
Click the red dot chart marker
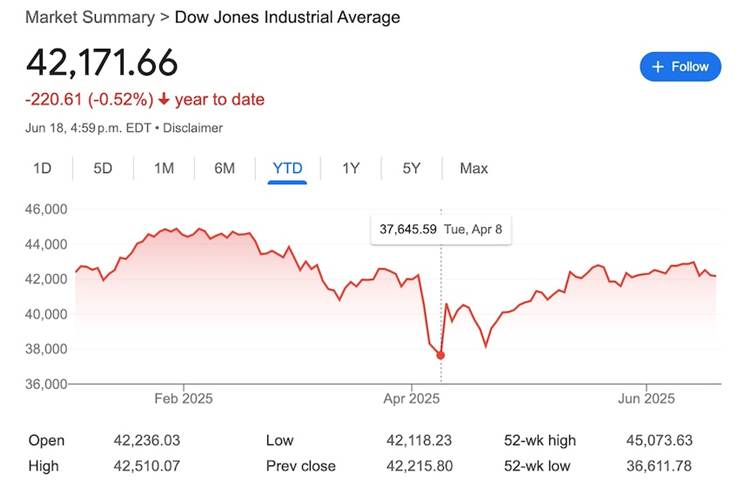click(441, 355)
